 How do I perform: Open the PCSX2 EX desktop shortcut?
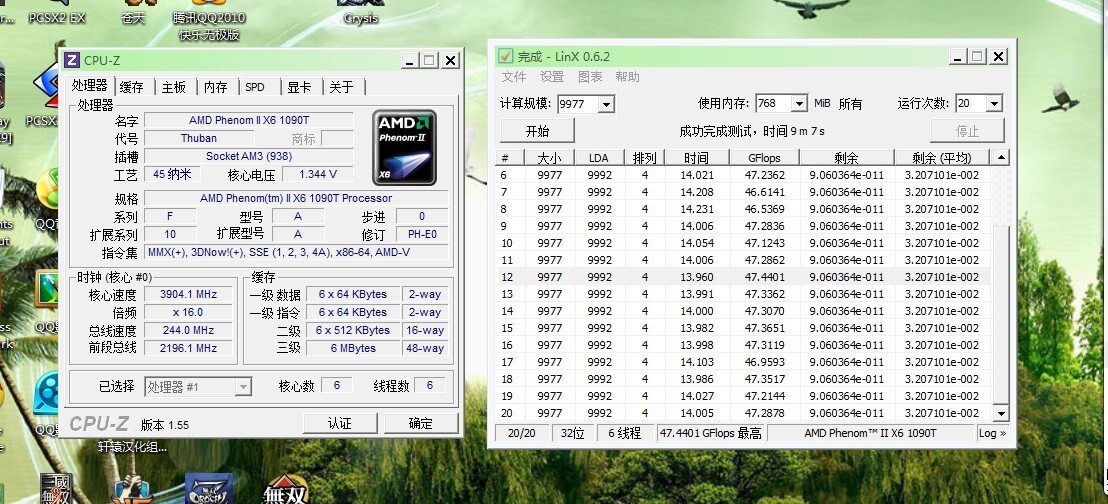(57, 12)
